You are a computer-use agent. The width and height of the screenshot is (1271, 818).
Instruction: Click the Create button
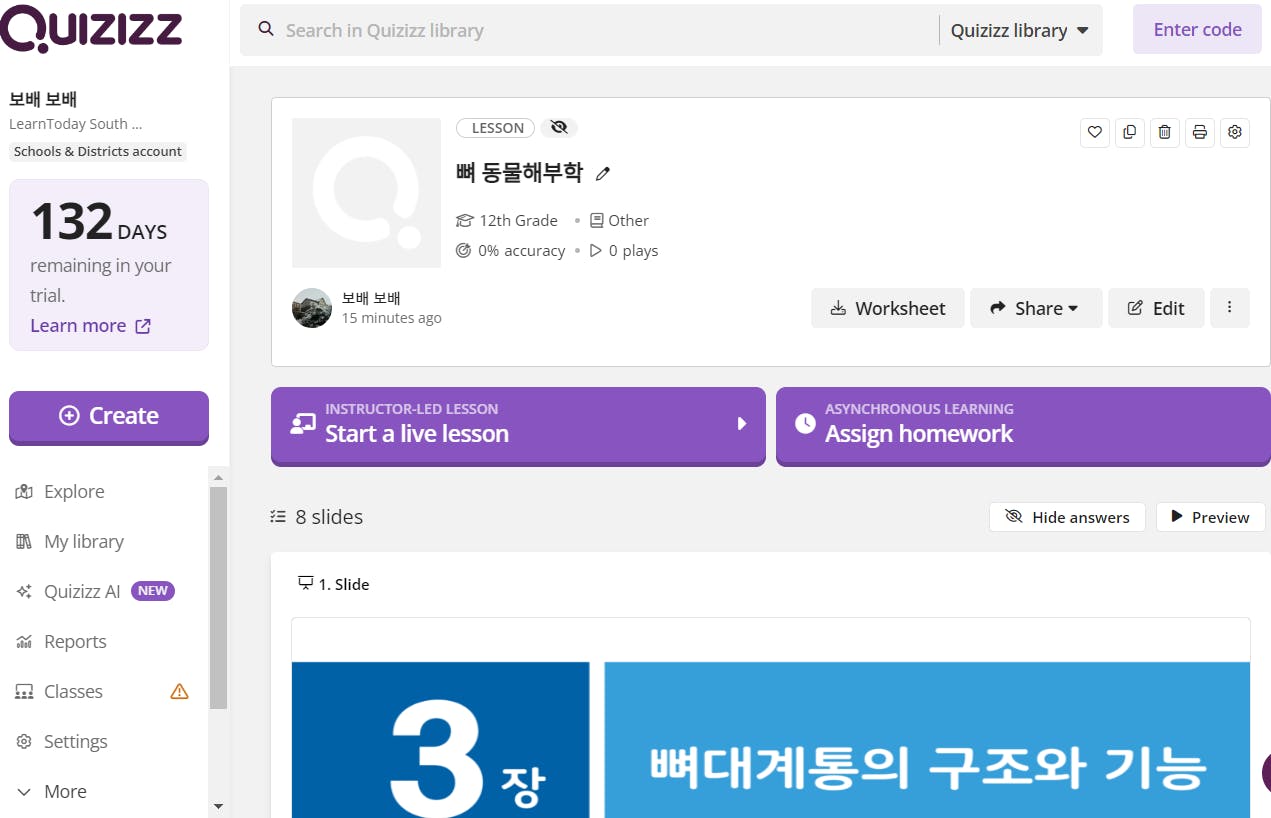coord(109,416)
